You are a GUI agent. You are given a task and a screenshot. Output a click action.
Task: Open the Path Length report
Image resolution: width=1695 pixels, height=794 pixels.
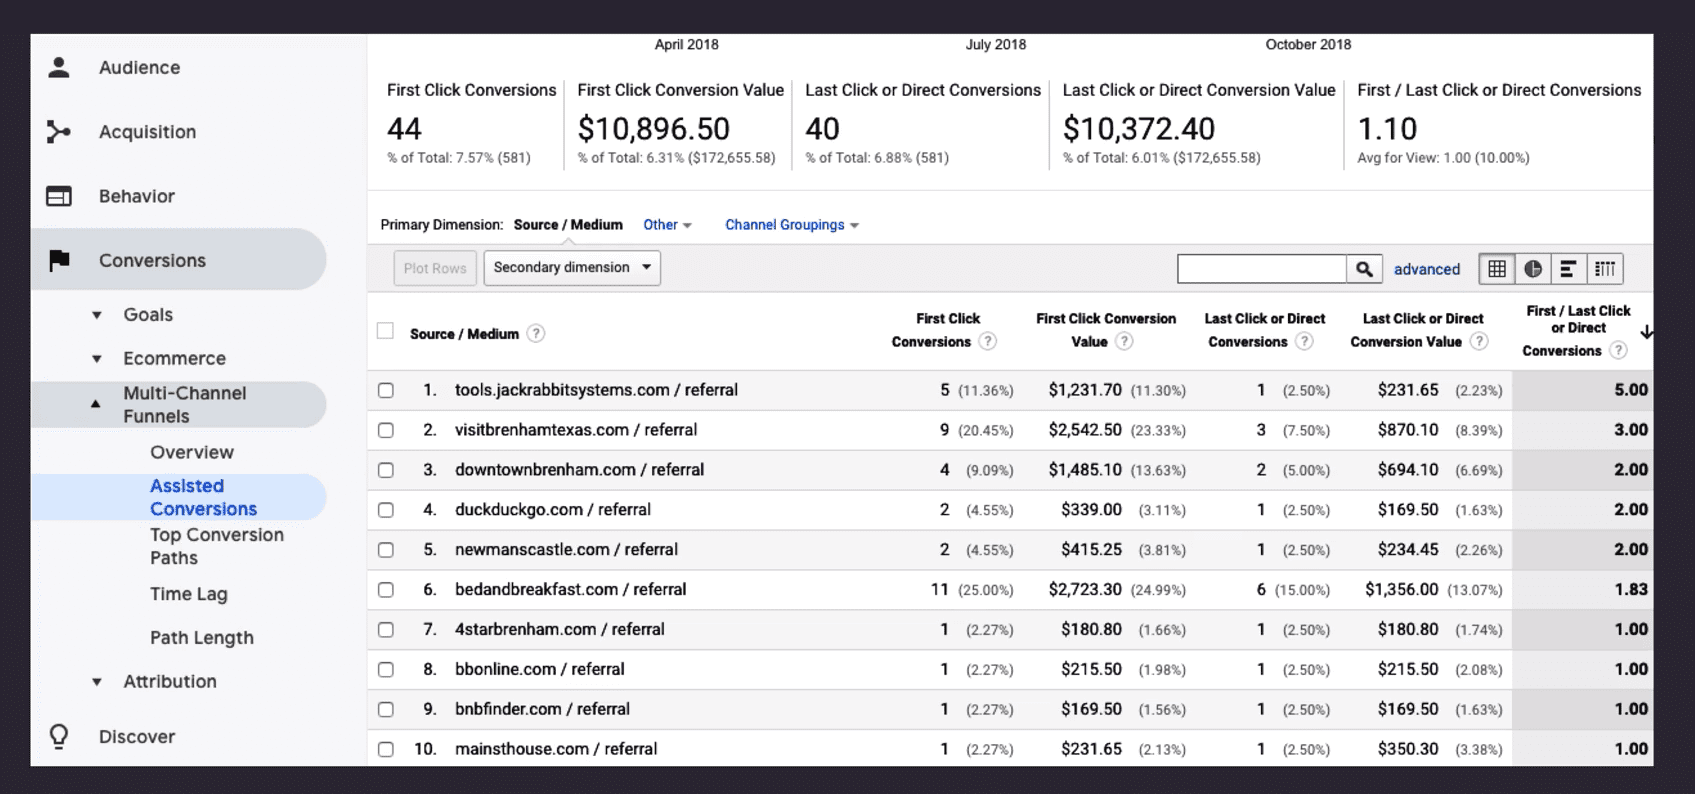(x=202, y=638)
